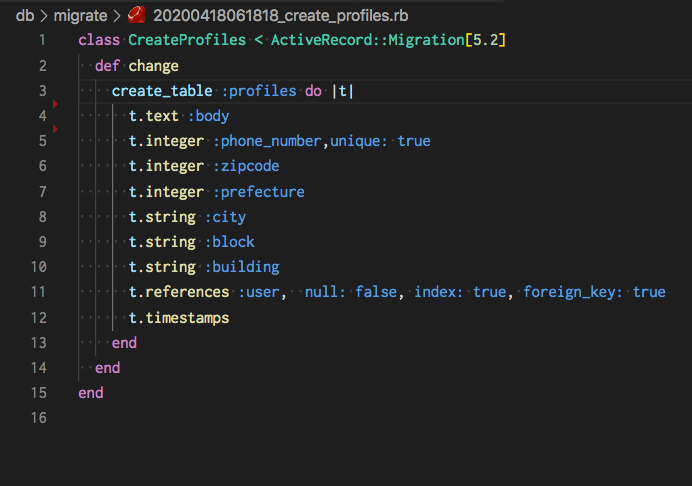Click ':body' on line 4
692x486 pixels.
pyautogui.click(x=208, y=116)
